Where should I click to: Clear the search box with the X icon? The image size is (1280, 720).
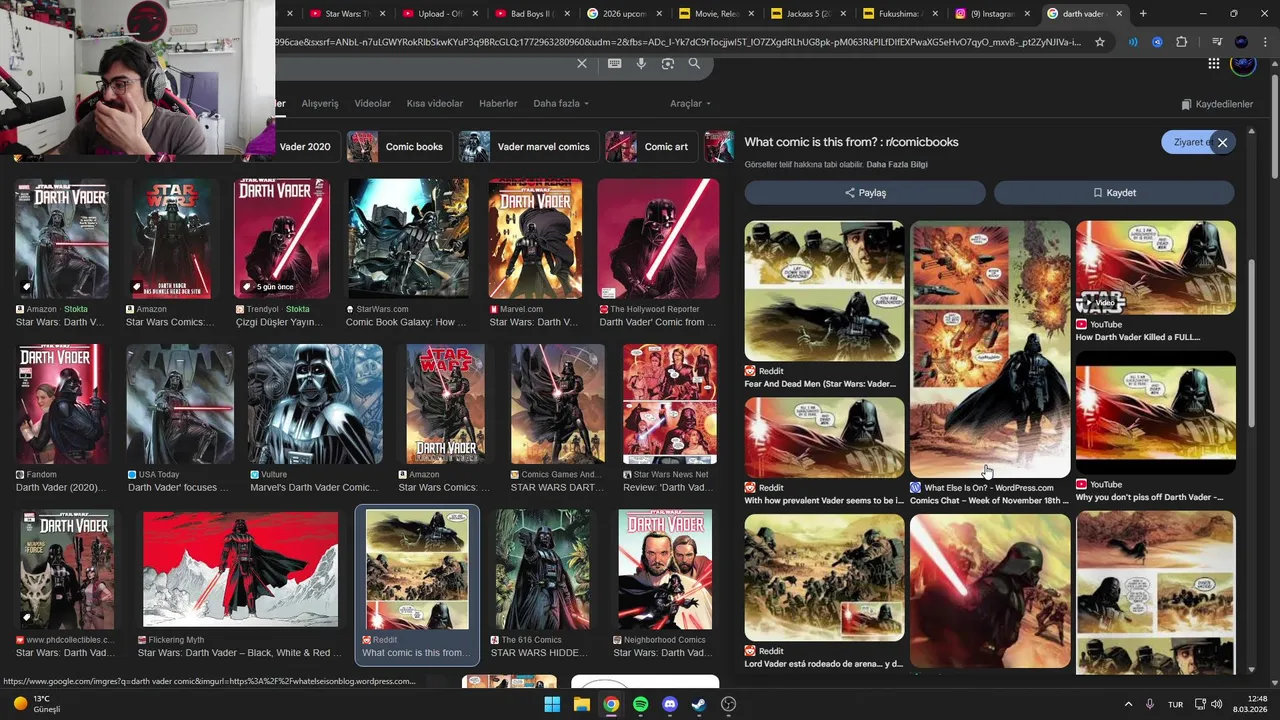(582, 64)
